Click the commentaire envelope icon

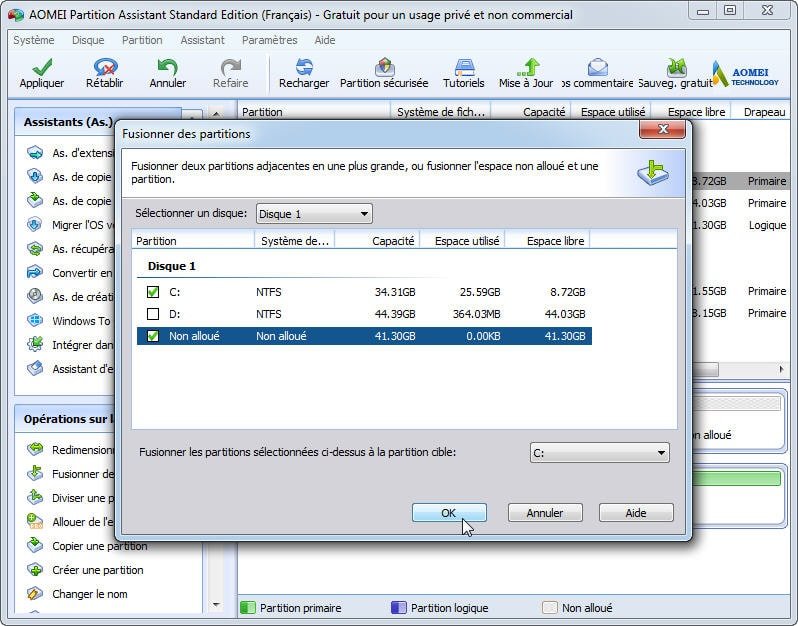coord(598,67)
